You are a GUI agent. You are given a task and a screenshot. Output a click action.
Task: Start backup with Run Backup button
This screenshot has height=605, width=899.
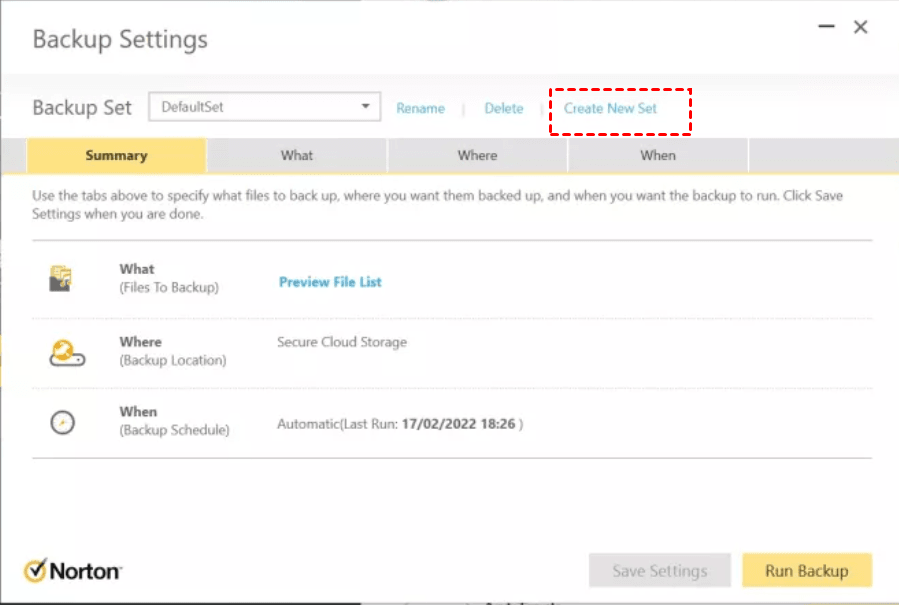(807, 571)
